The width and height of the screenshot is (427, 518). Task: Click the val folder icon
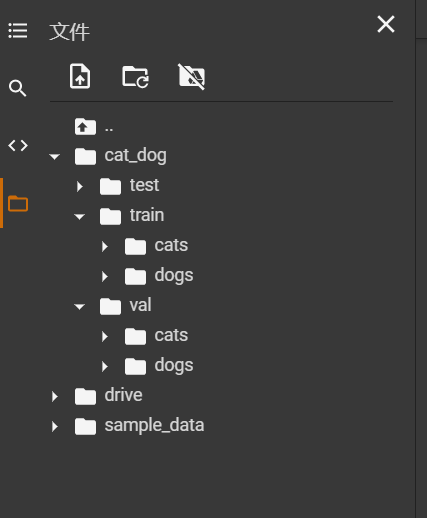[110, 306]
